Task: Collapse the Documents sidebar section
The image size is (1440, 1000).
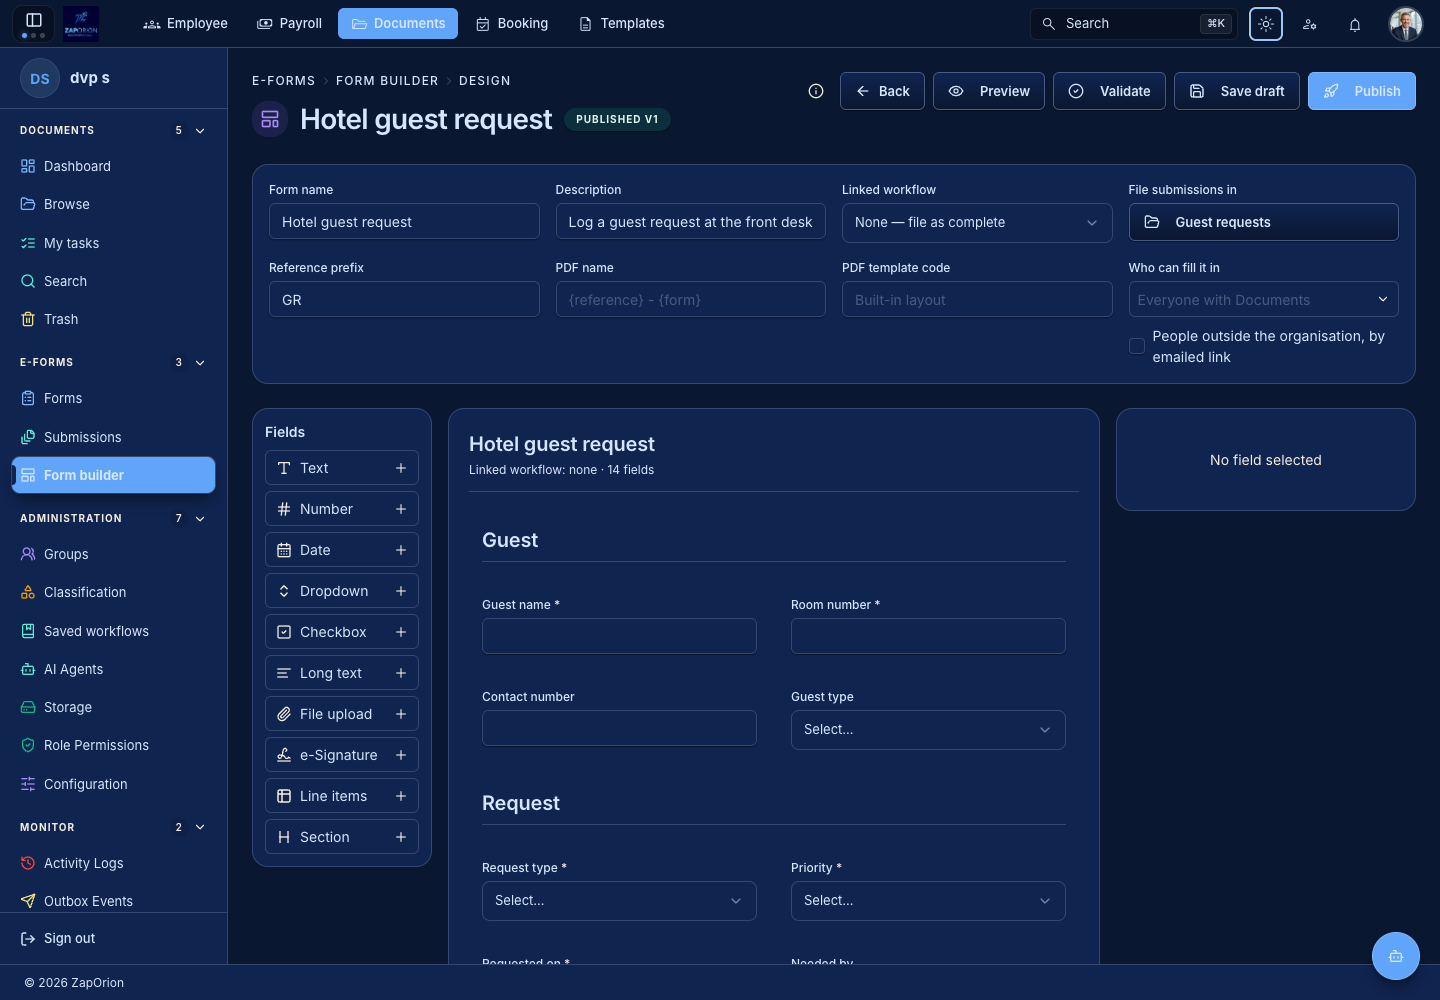Action: coord(200,131)
